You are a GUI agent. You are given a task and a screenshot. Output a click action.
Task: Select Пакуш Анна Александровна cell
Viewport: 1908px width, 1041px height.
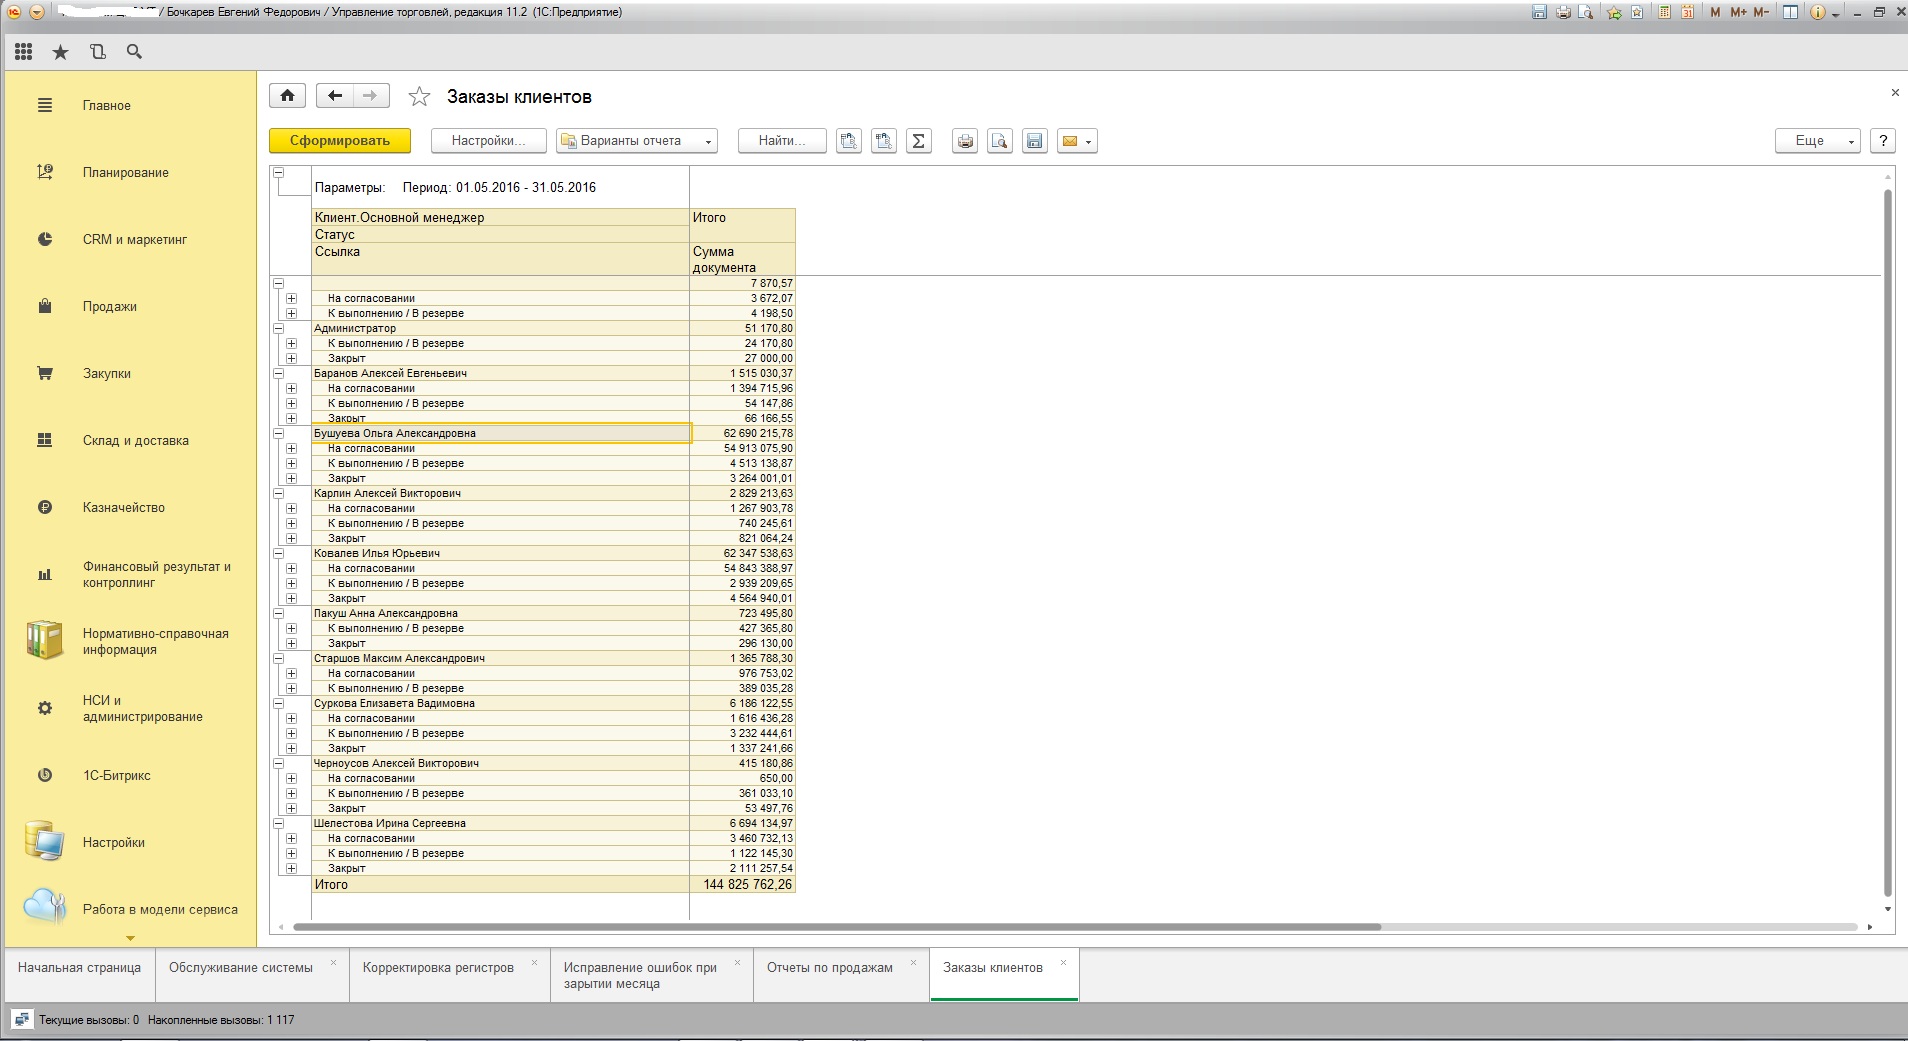point(500,613)
